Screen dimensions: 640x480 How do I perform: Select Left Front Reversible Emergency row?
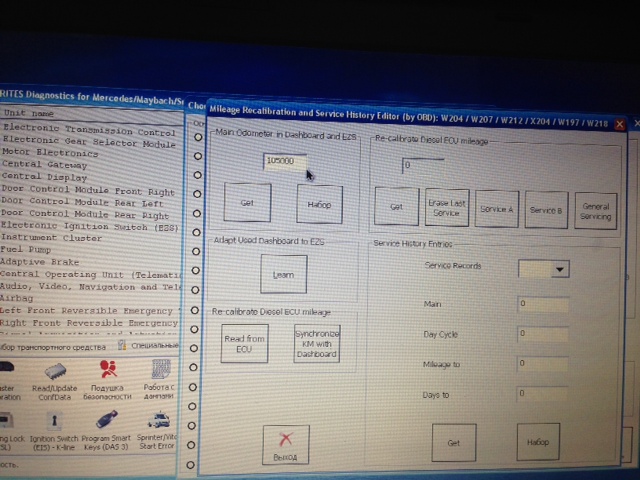tap(89, 311)
